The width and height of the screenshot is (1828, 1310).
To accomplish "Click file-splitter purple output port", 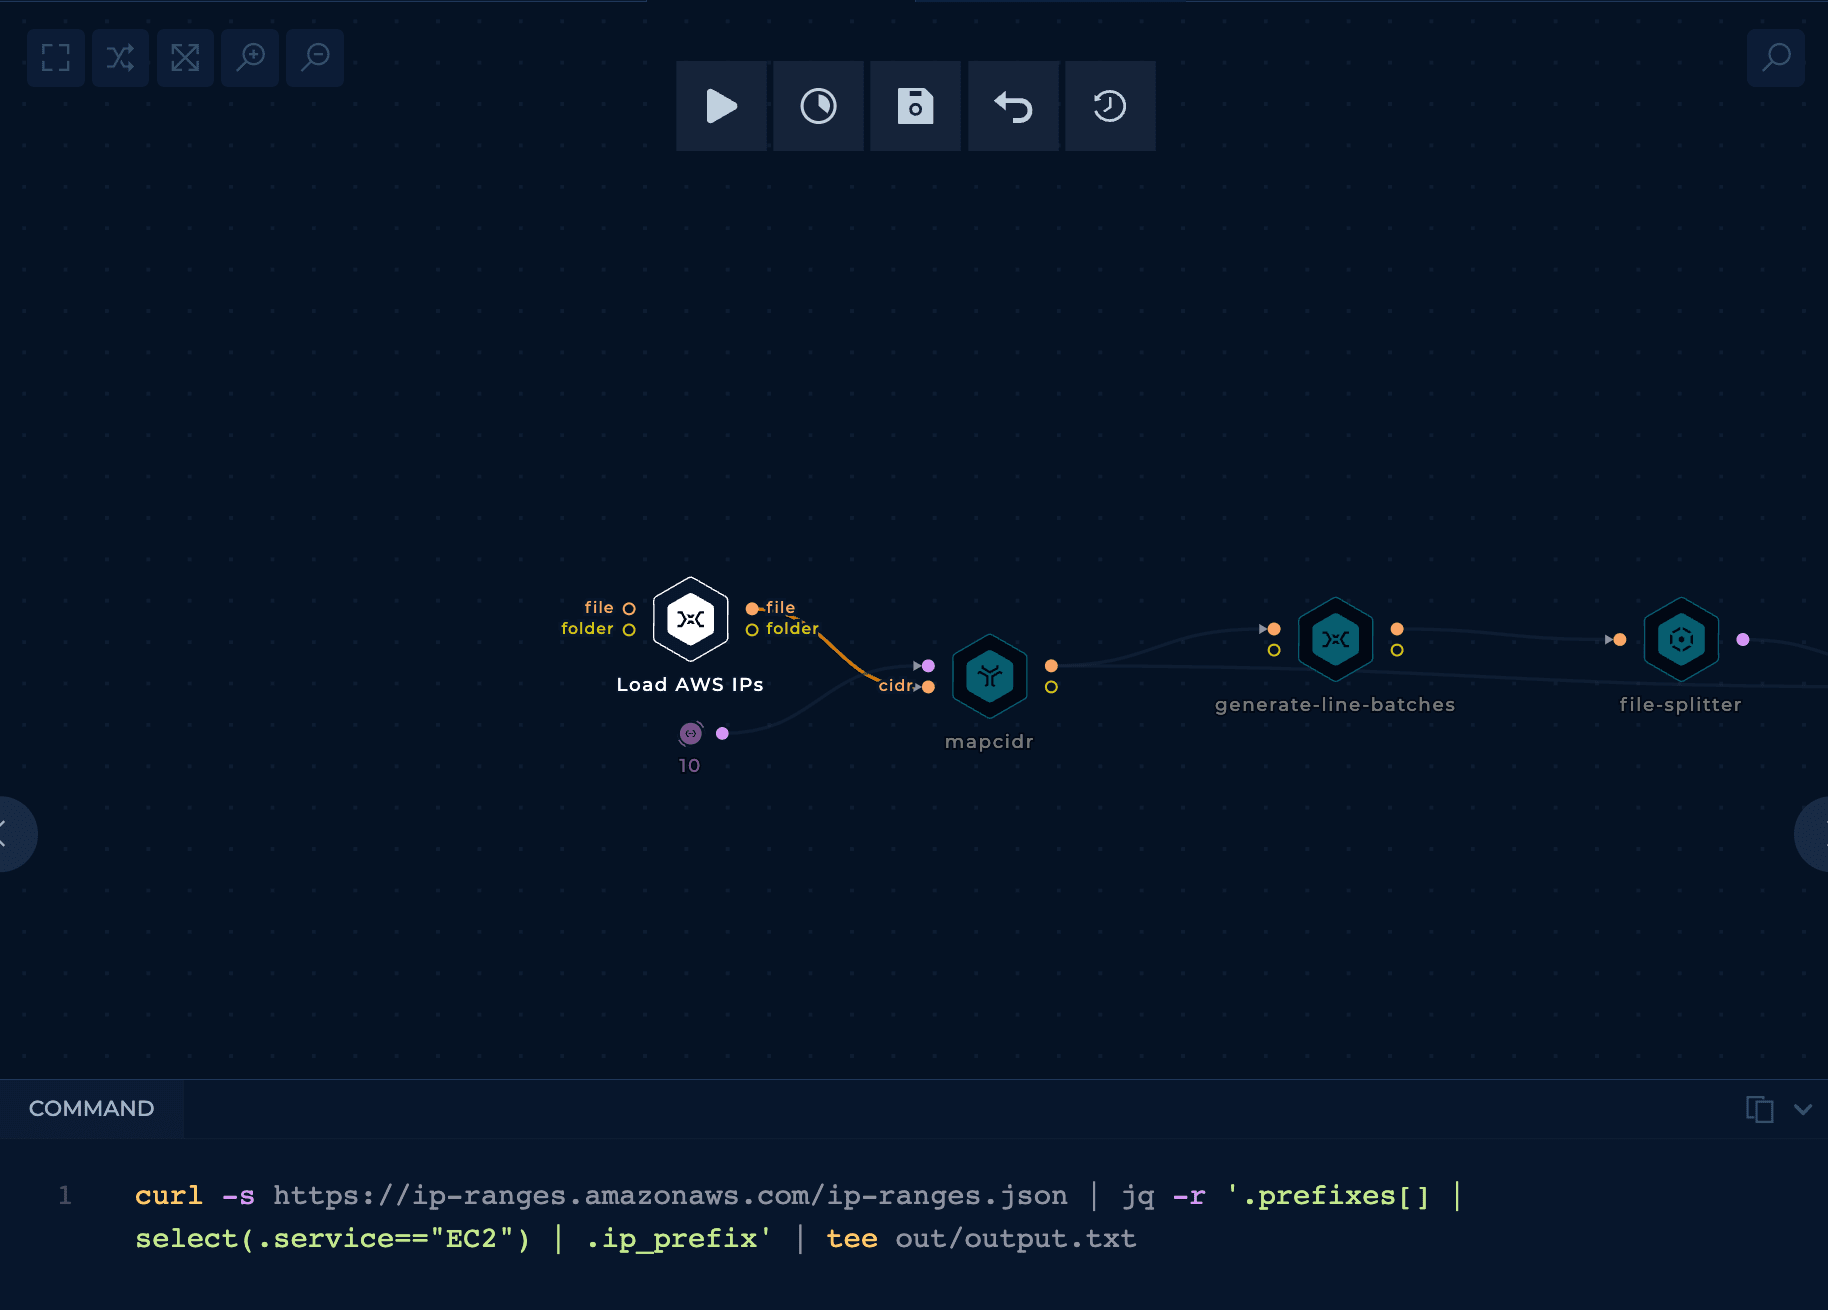I will [1743, 639].
